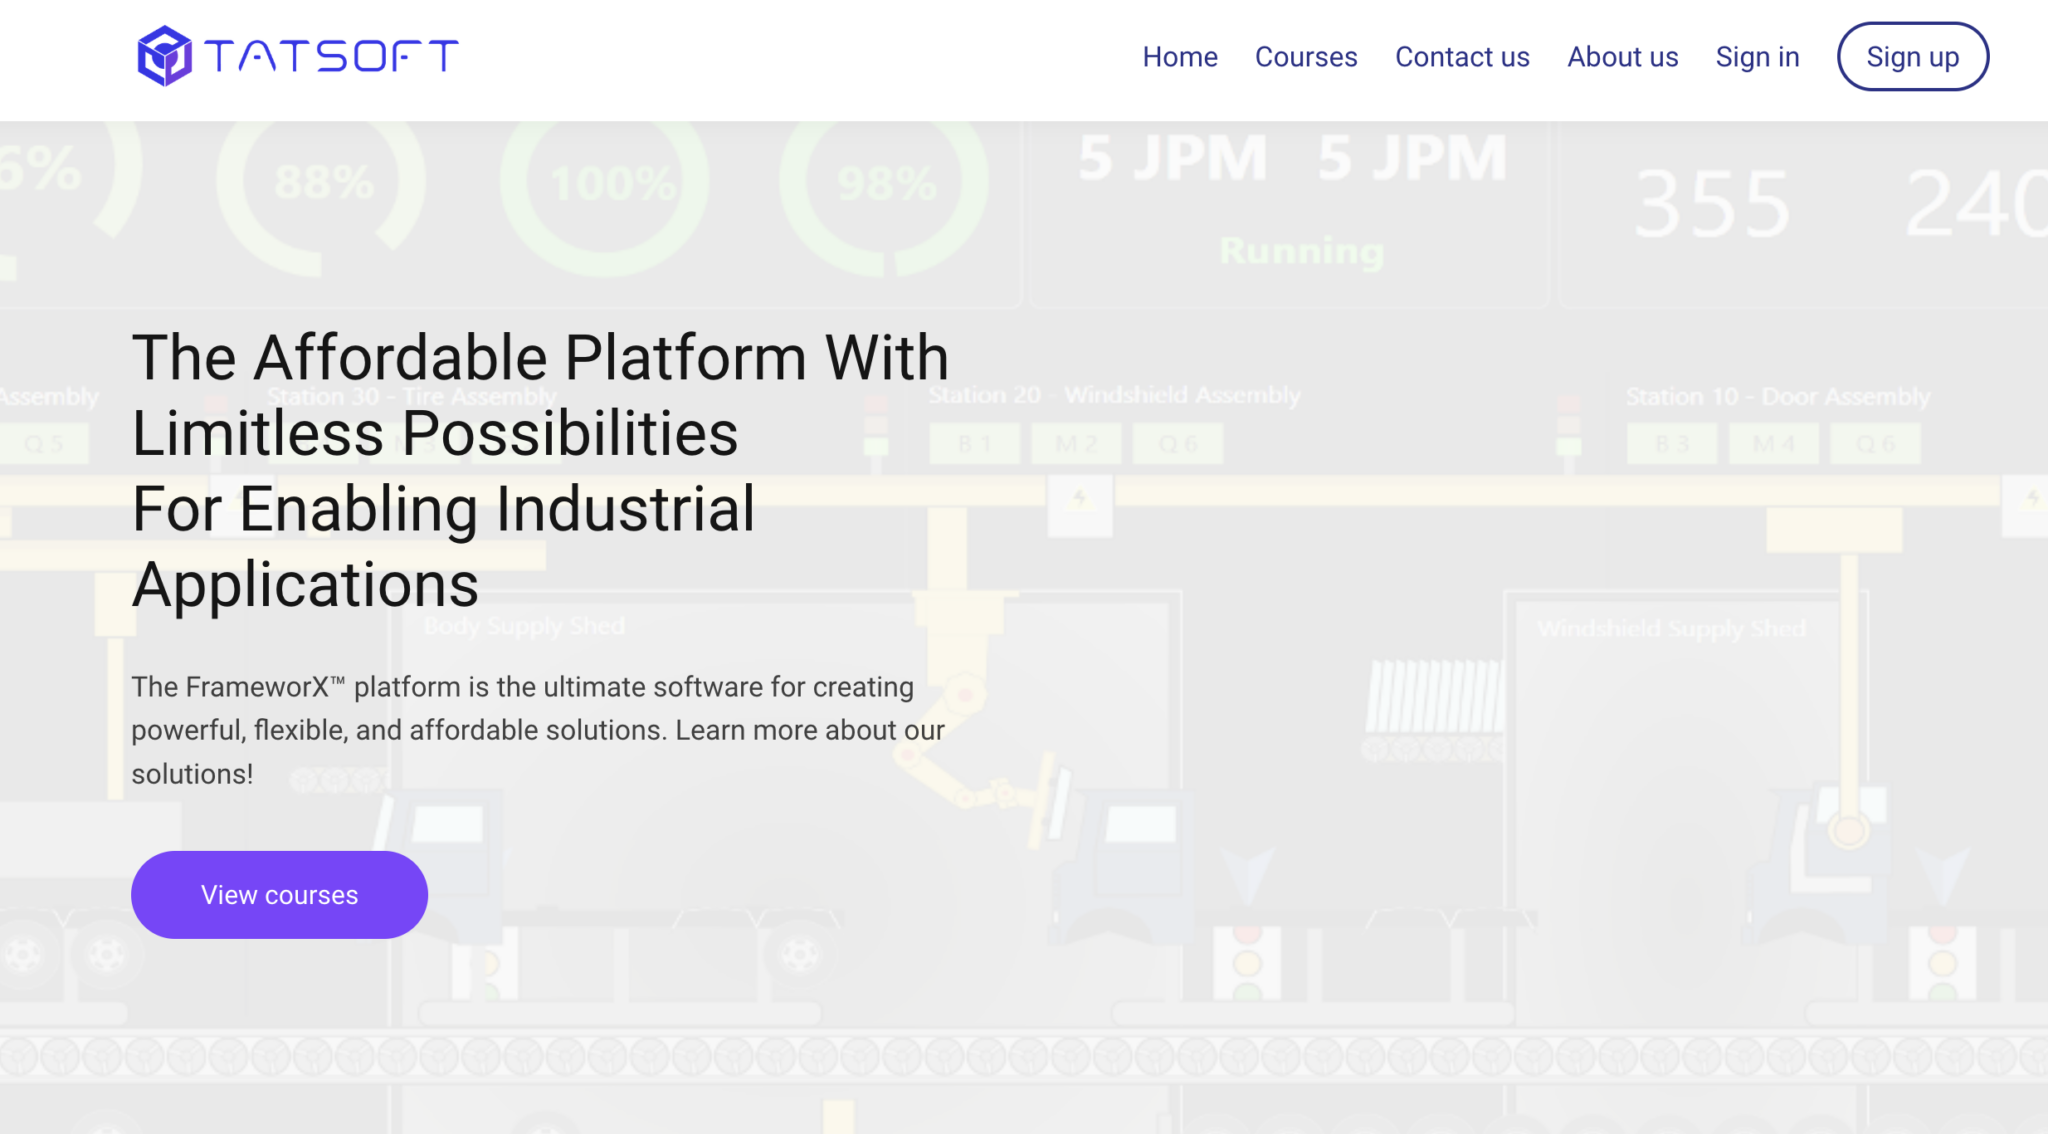
Task: Go to the Home page
Action: pos(1180,57)
